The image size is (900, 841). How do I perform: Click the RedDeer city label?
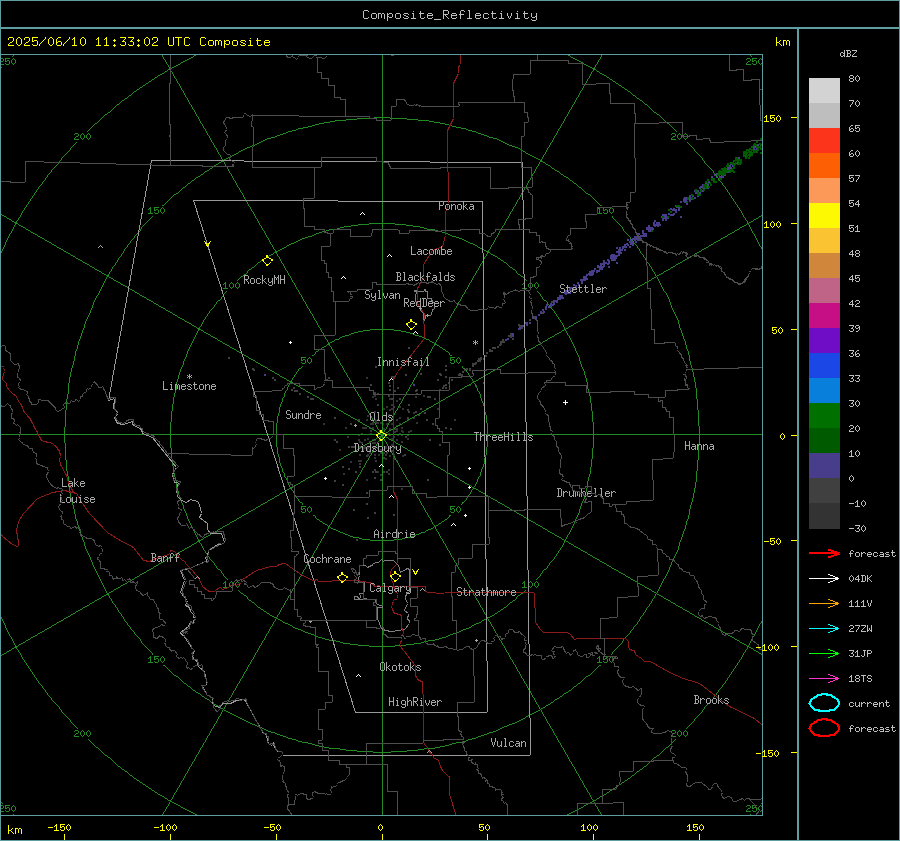(x=424, y=303)
